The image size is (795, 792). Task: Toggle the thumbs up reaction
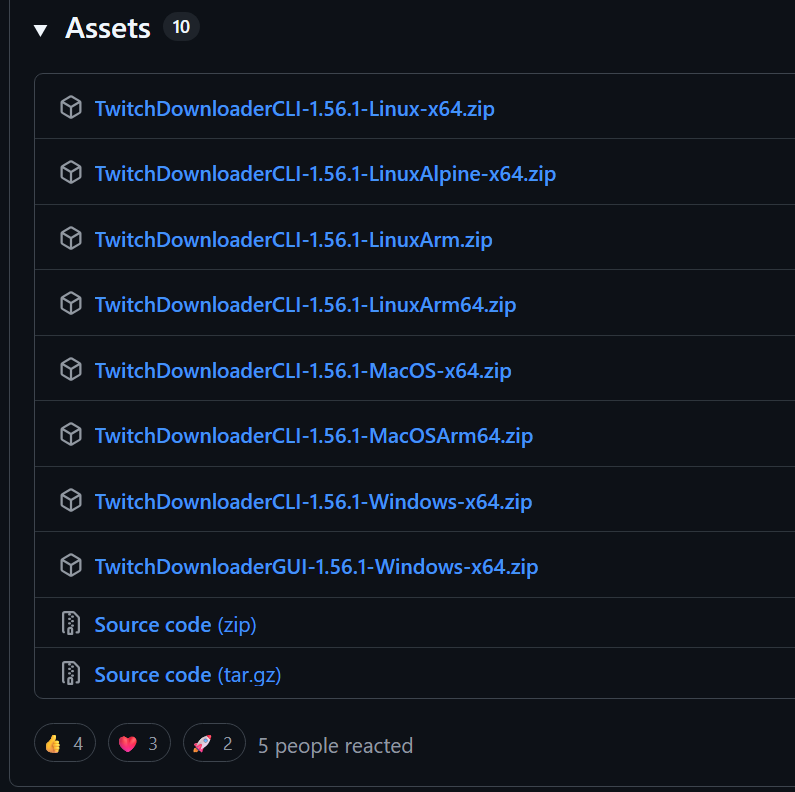(x=65, y=744)
